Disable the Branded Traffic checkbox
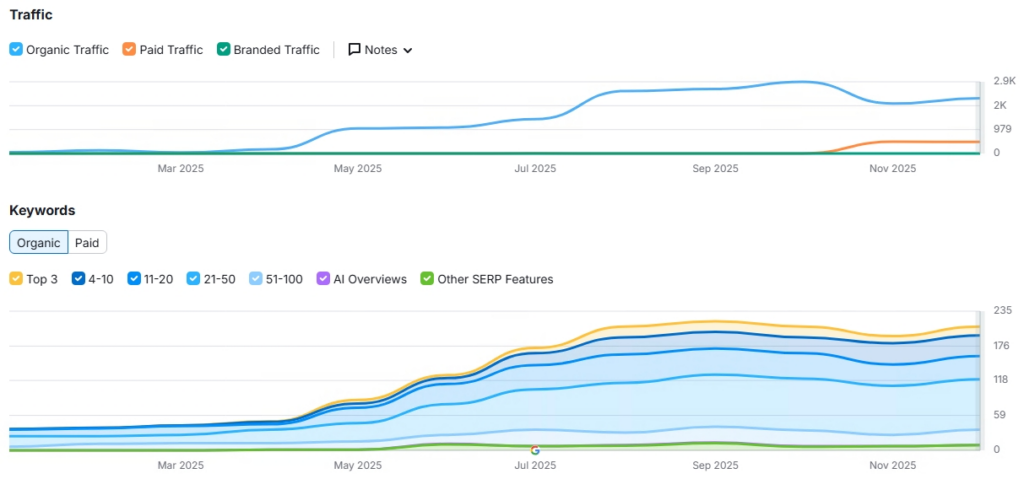1024x479 pixels. [x=223, y=49]
